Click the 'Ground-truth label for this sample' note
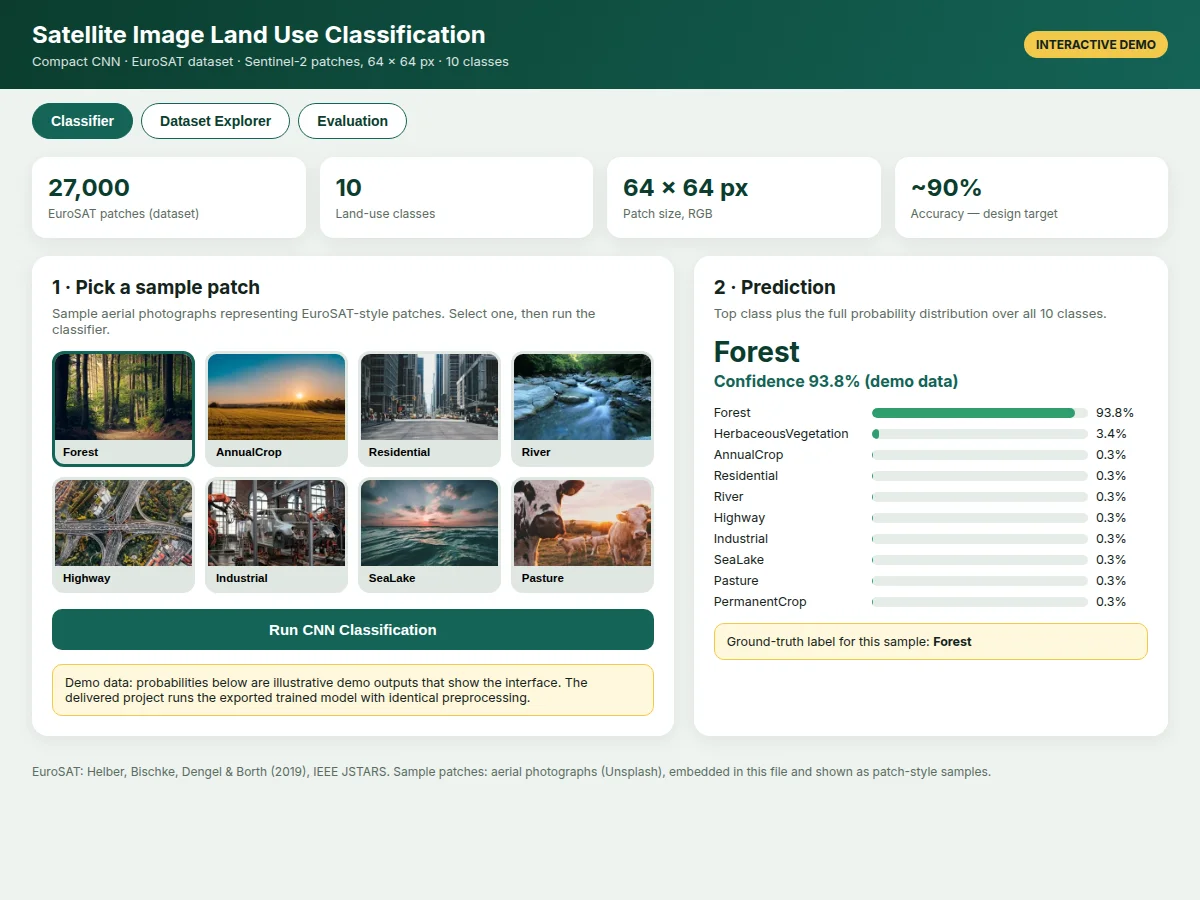The width and height of the screenshot is (1200, 900). click(x=931, y=642)
